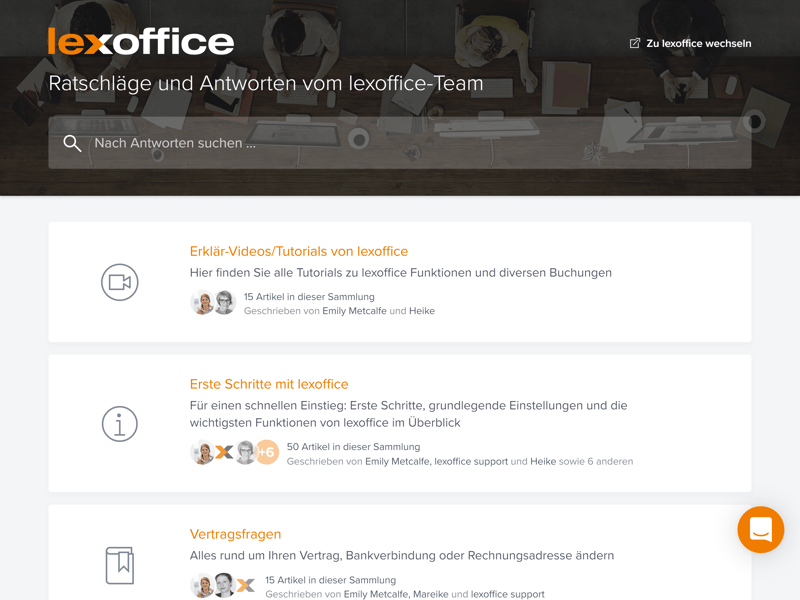Click 'Geschrieben von Emily Metcalfe, Mareike' line
The height and width of the screenshot is (600, 800).
tap(405, 594)
